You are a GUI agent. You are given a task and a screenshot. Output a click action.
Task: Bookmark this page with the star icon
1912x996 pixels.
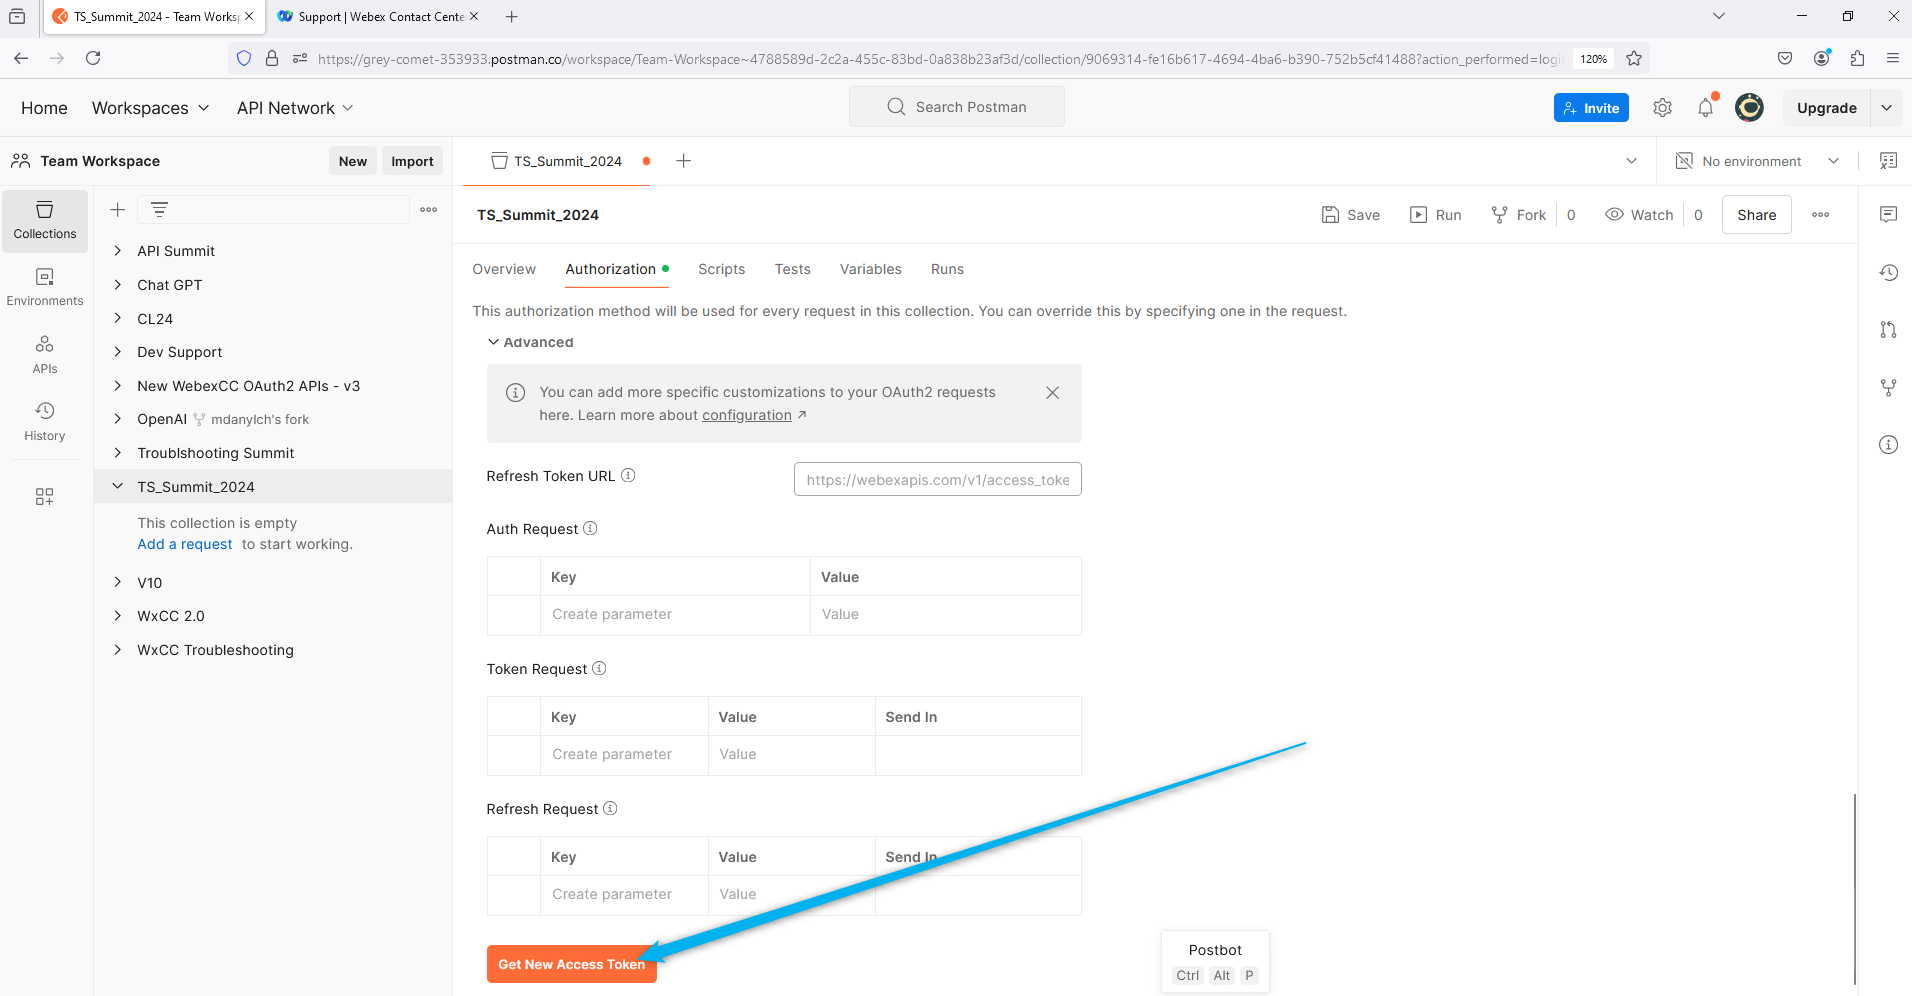[1634, 58]
